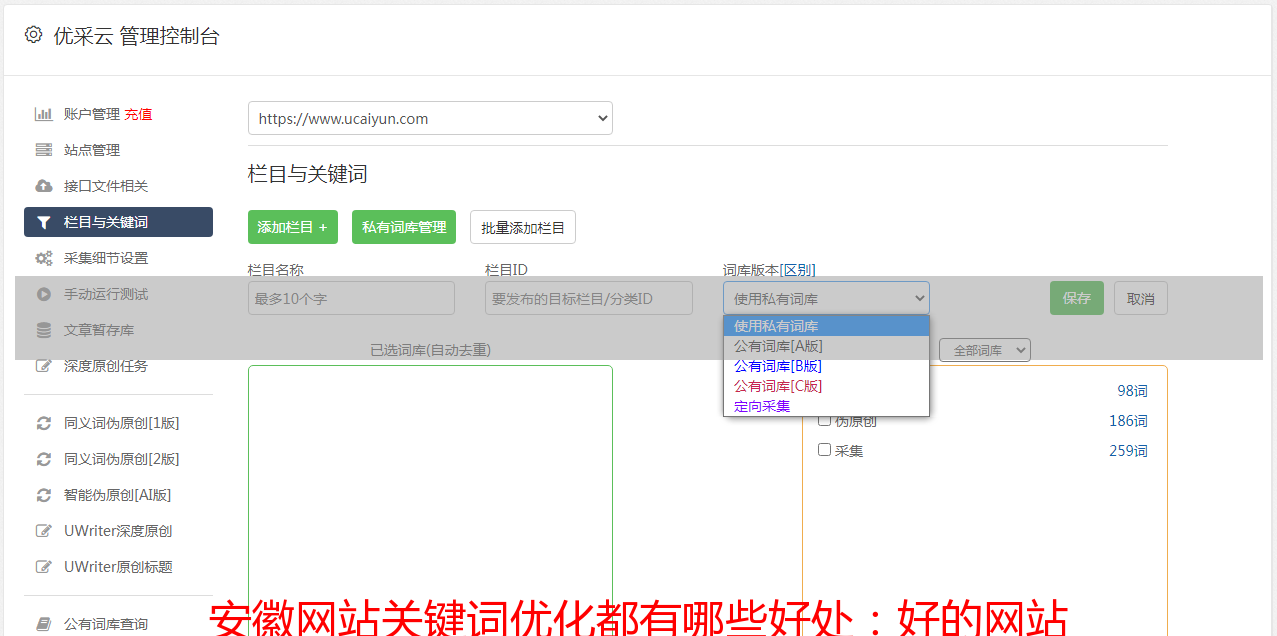Screen dimensions: 1277x636
Task: Focus the 栏目名称 input field
Action: tap(351, 298)
